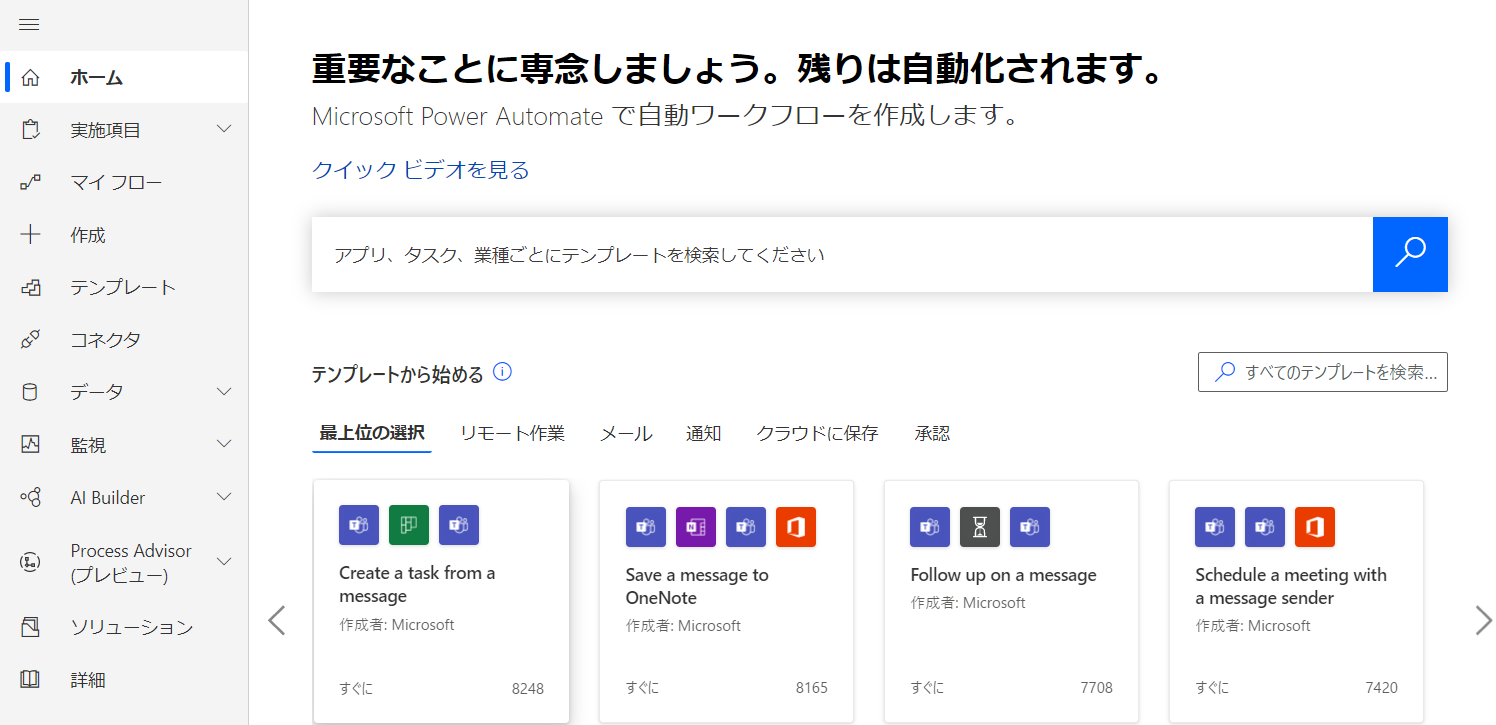Click the 8248 usage count
The height and width of the screenshot is (725, 1496).
point(527,688)
